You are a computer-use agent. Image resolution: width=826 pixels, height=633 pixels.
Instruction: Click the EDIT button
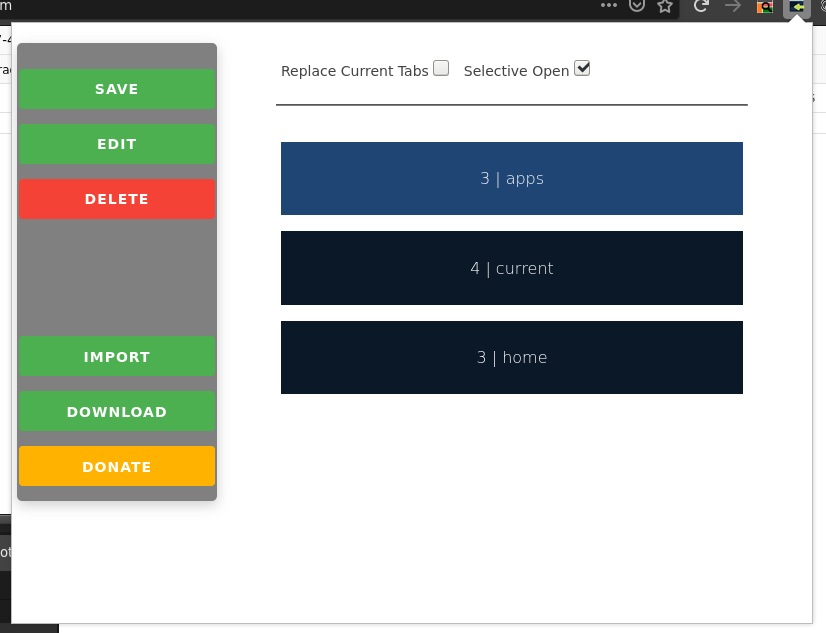[117, 144]
